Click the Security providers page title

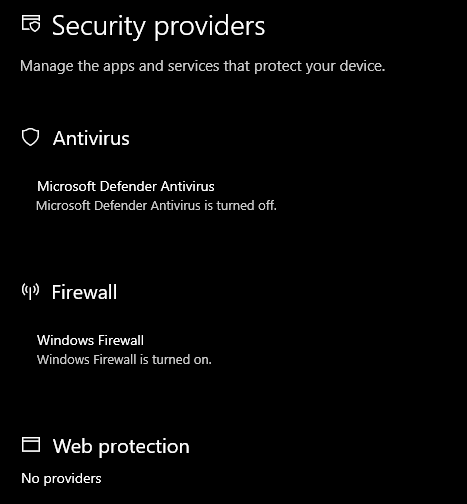(158, 26)
